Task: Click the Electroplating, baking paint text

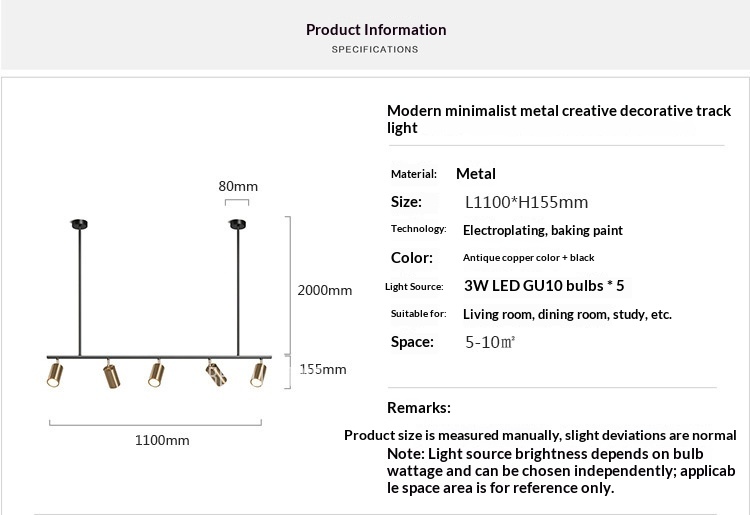Action: [542, 230]
